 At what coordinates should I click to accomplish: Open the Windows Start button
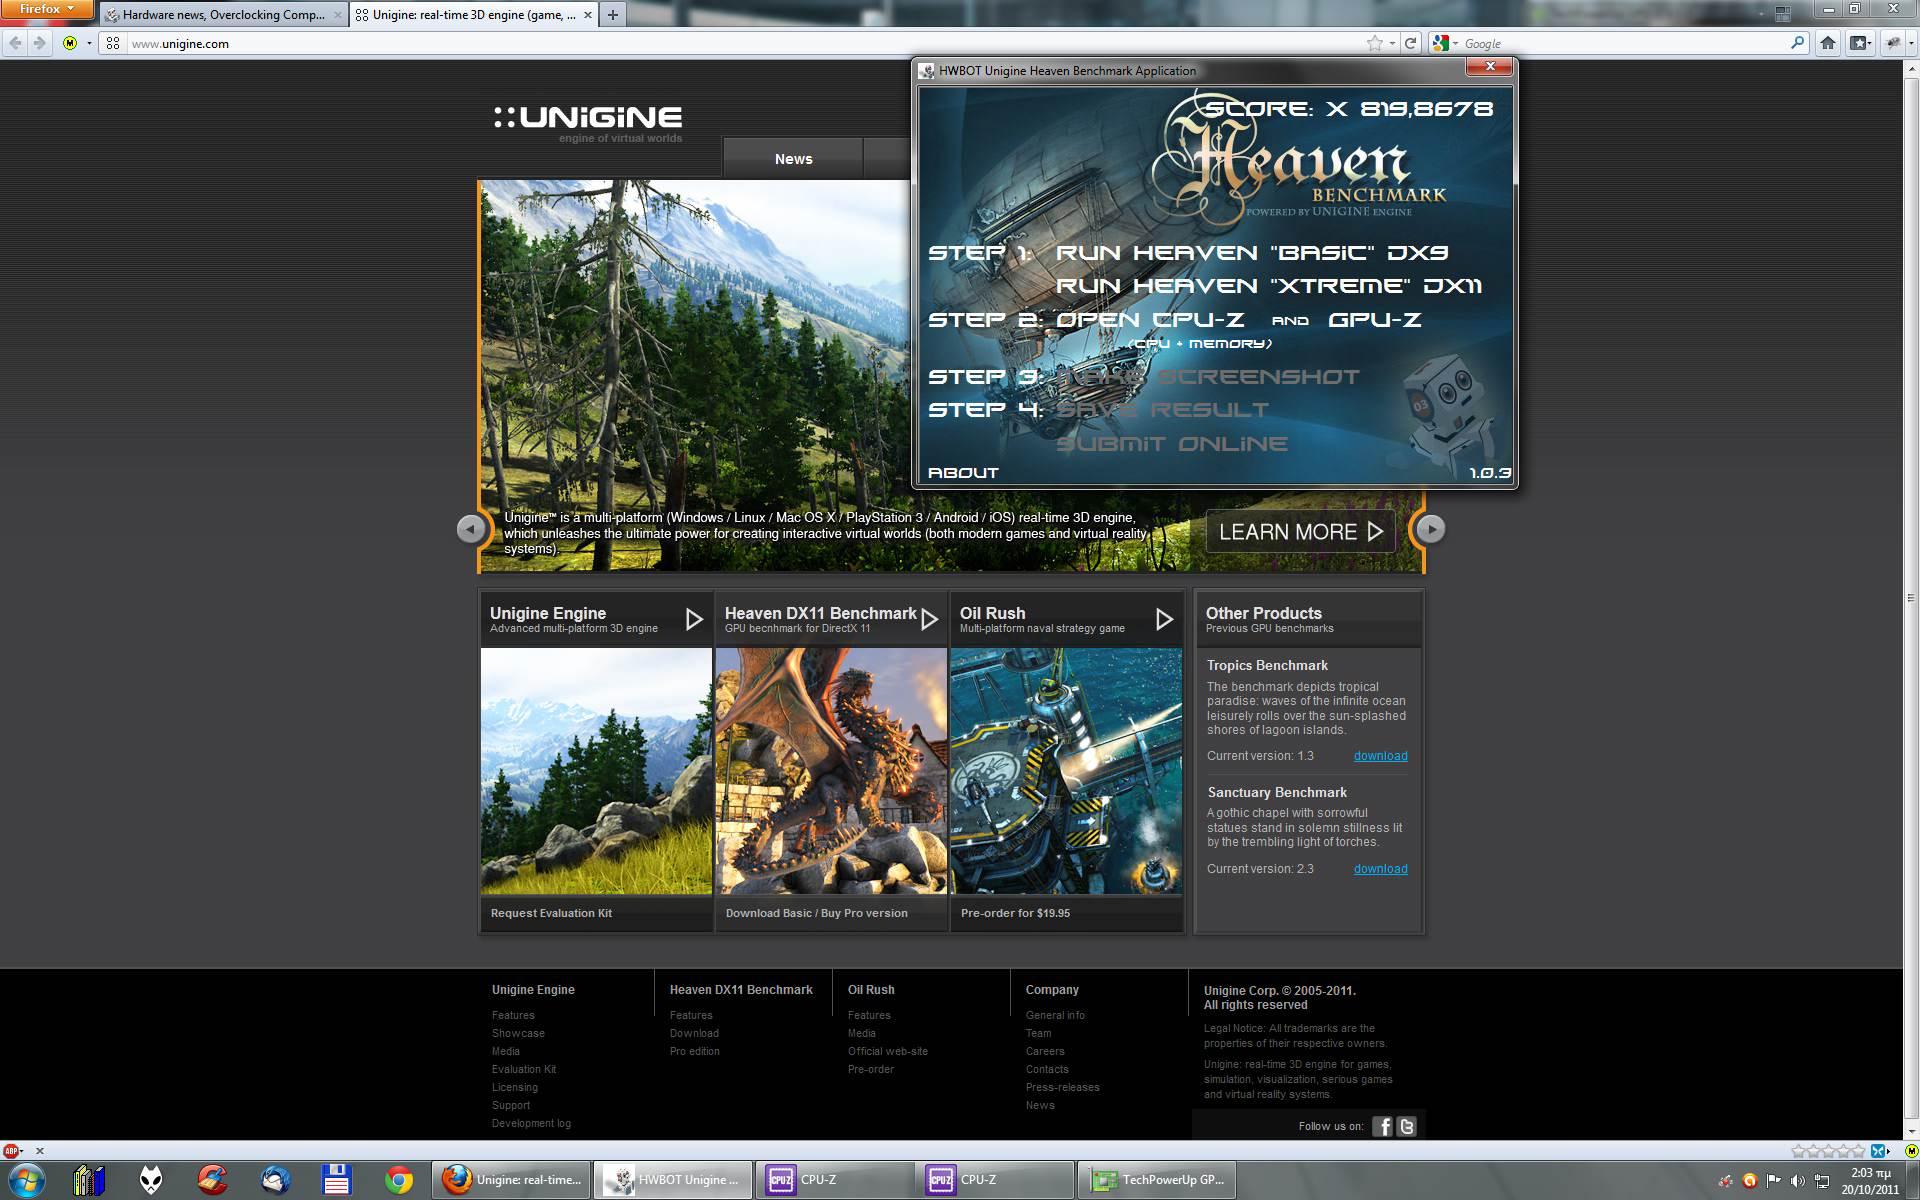tap(27, 1180)
